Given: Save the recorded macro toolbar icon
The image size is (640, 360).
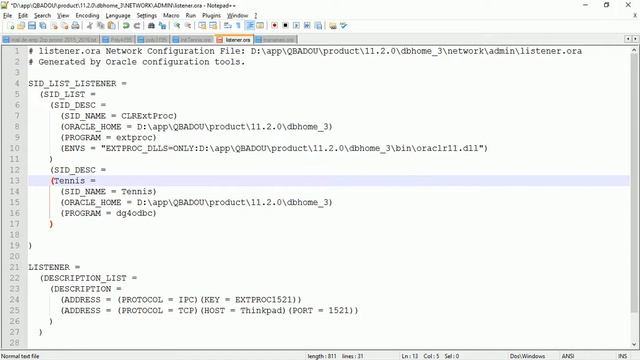Looking at the screenshot, I should click(318, 26).
